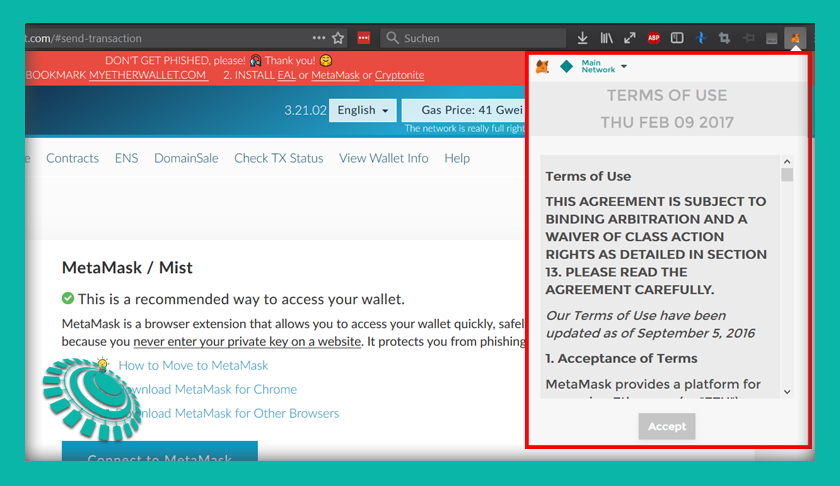Follow the MYETHERWALLET.COM bookmark link
Image resolution: width=840 pixels, height=486 pixels.
(x=148, y=75)
